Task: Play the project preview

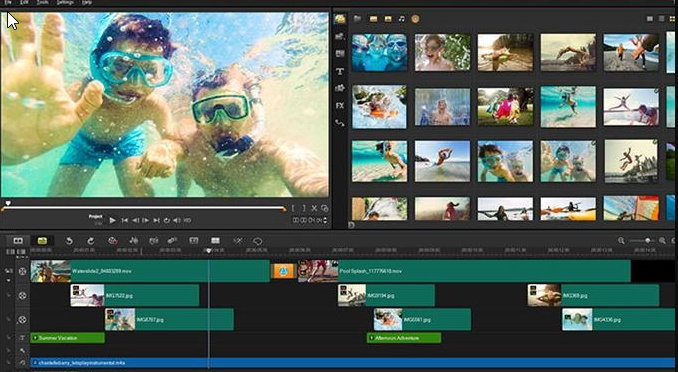Action: [112, 220]
